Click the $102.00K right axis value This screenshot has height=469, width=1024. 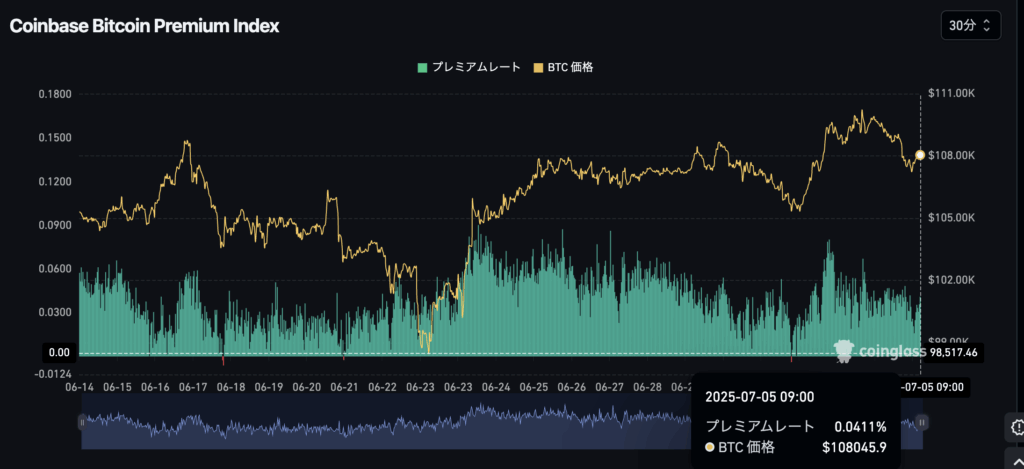point(952,280)
